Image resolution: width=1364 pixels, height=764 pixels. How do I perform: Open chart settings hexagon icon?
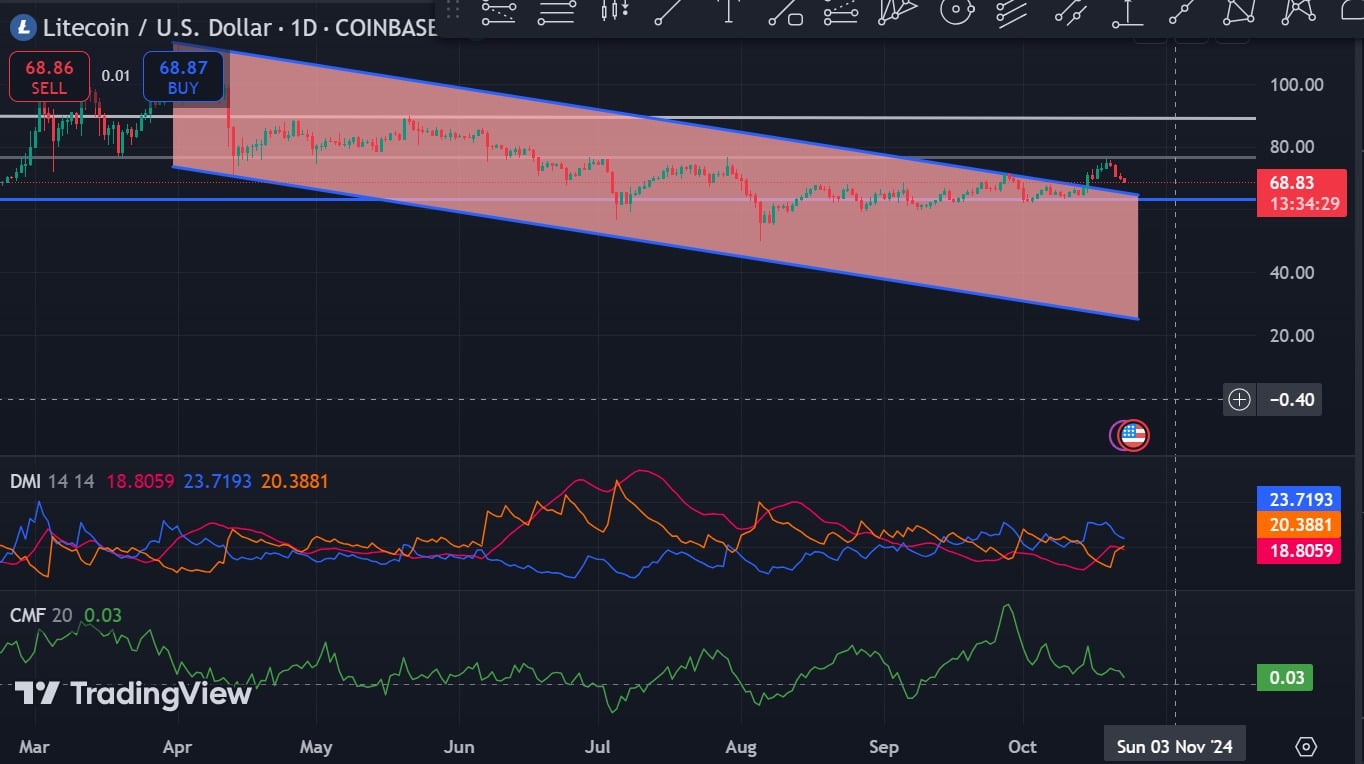pyautogui.click(x=1305, y=746)
